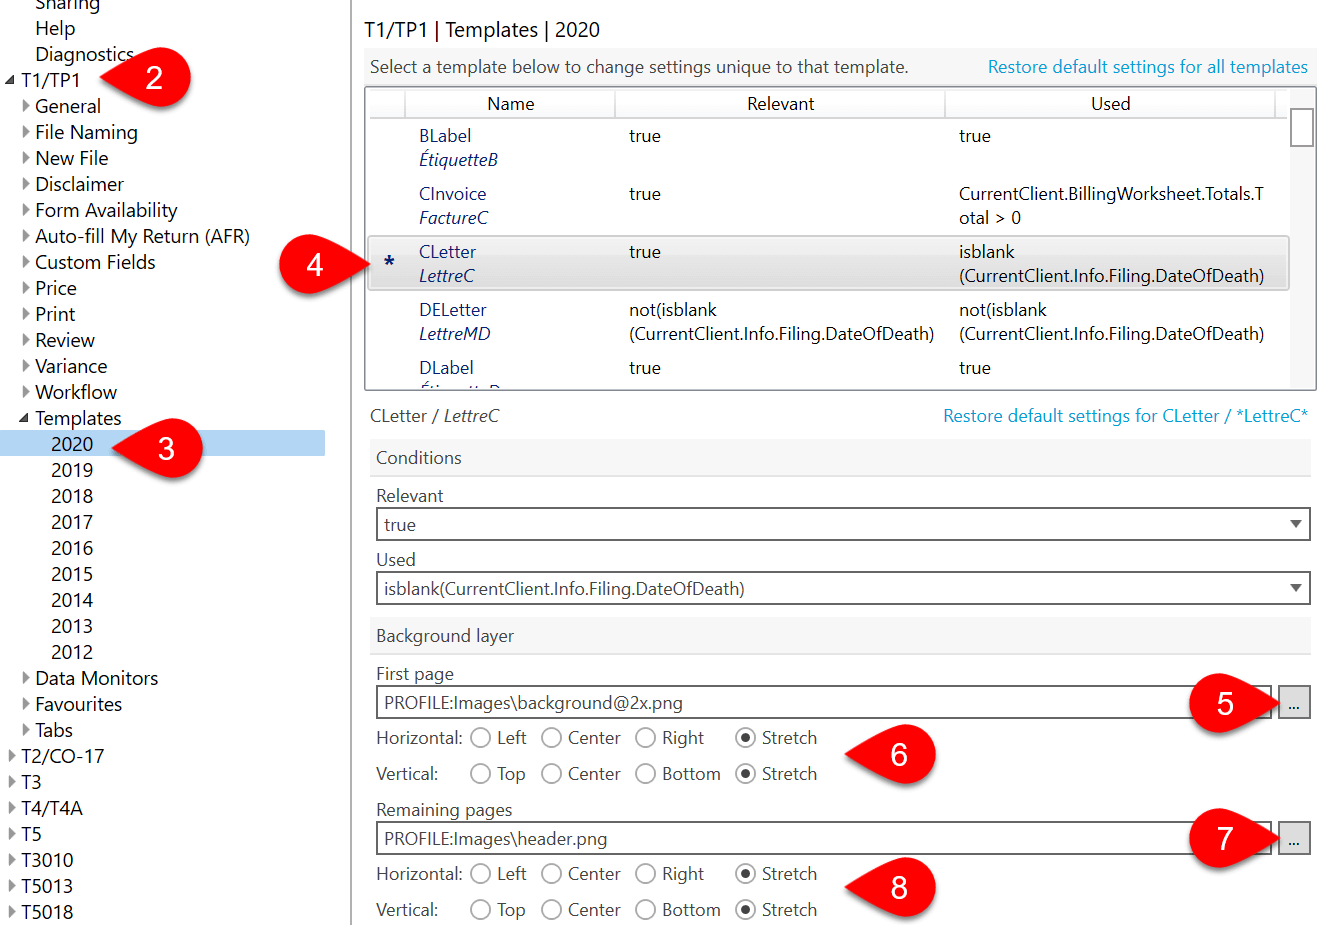Select Top for Remaining pages Vertical
Viewport: 1326px width, 925px height.
point(481,910)
